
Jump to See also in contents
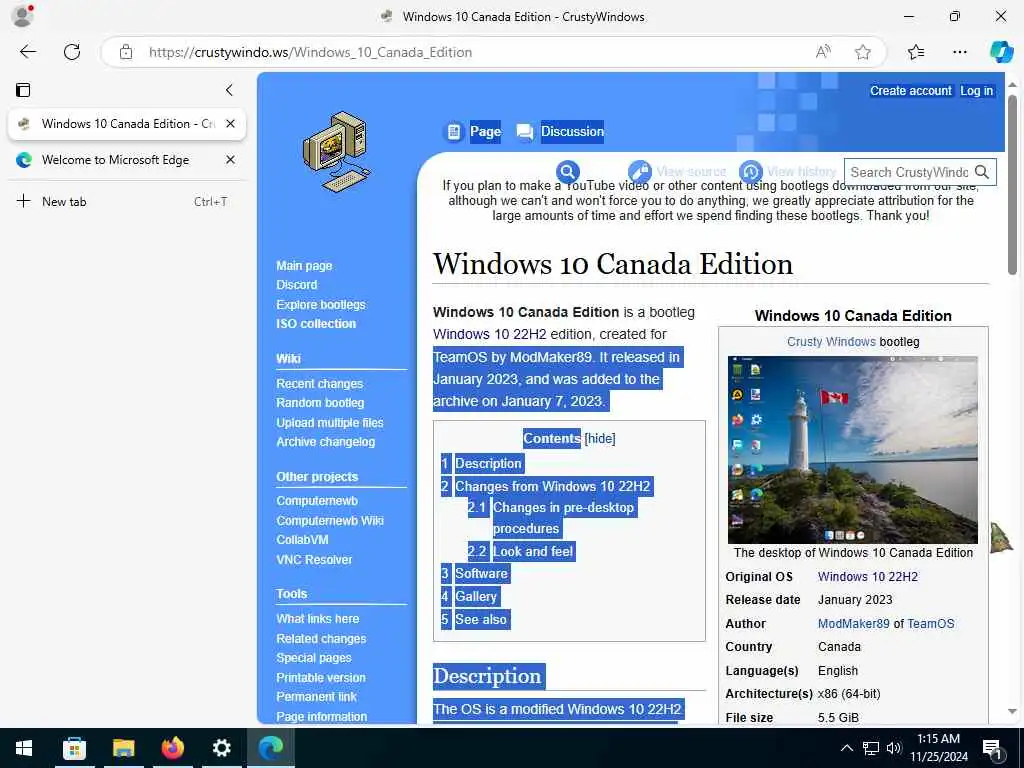tap(481, 619)
